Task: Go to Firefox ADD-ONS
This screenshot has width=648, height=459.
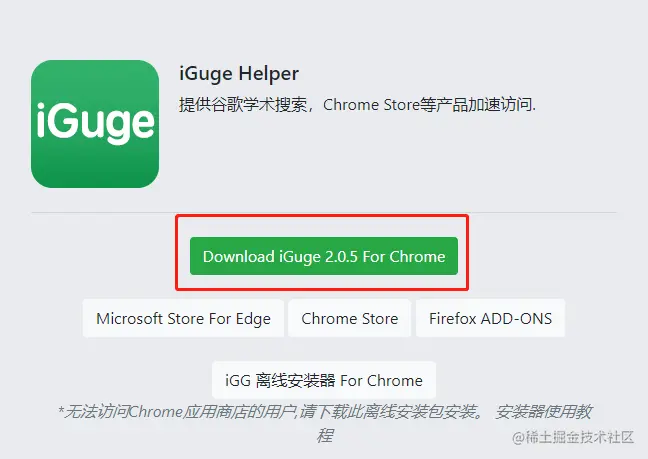Action: [x=490, y=319]
